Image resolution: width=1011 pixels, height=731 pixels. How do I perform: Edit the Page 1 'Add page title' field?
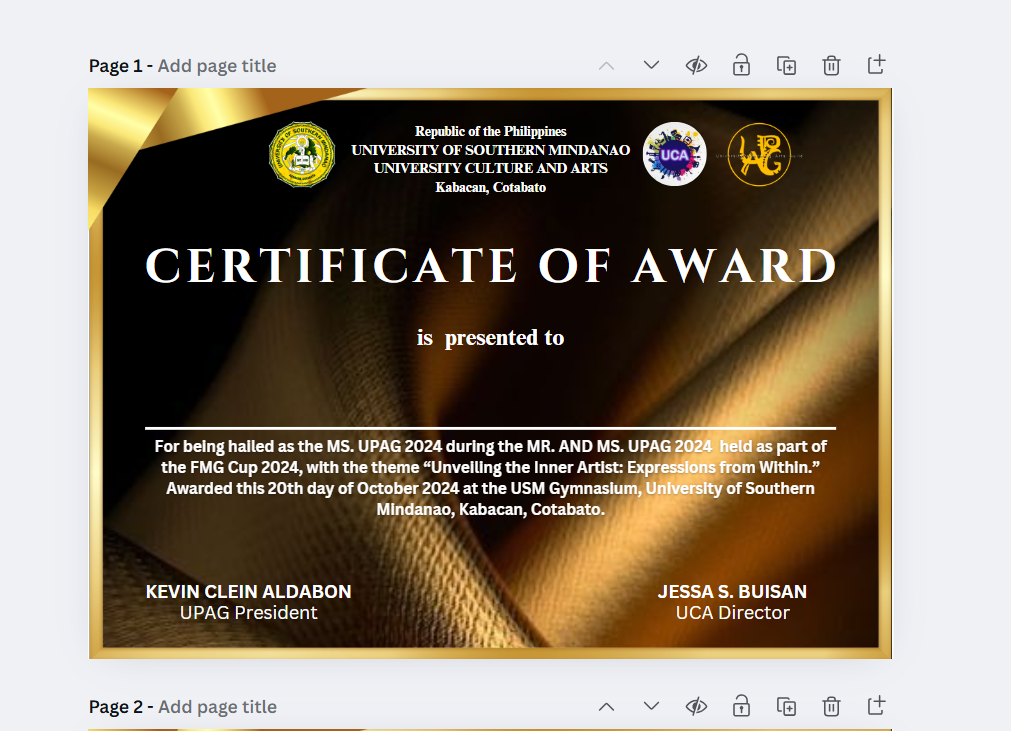[217, 66]
